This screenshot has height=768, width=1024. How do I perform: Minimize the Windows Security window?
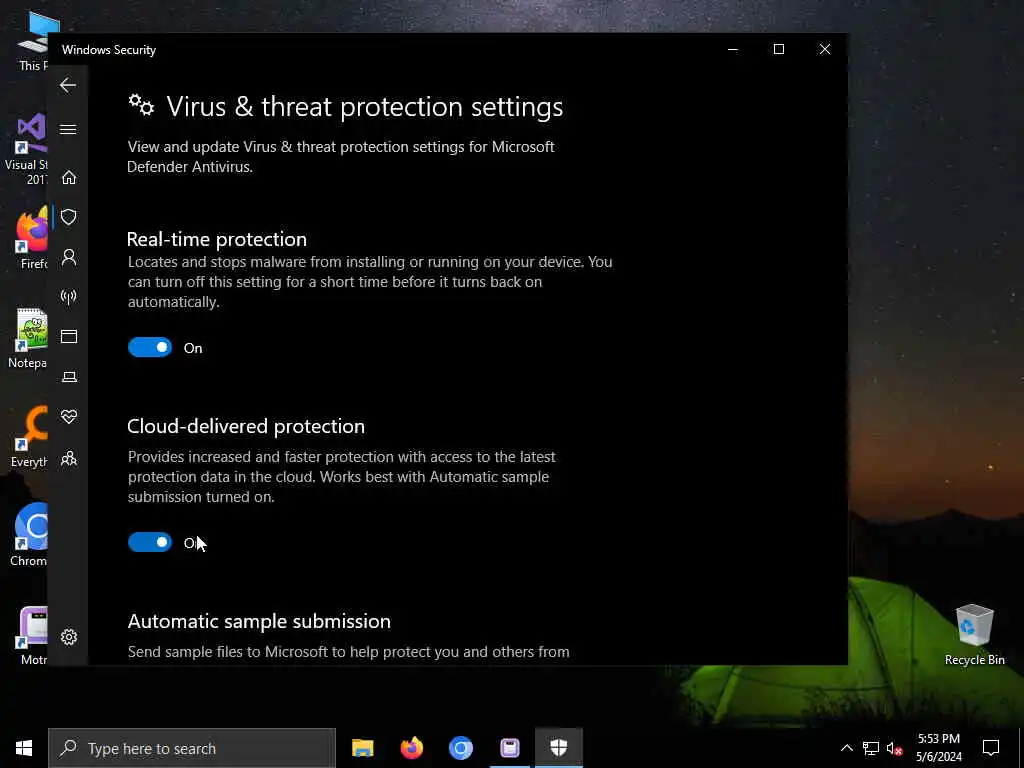[733, 50]
